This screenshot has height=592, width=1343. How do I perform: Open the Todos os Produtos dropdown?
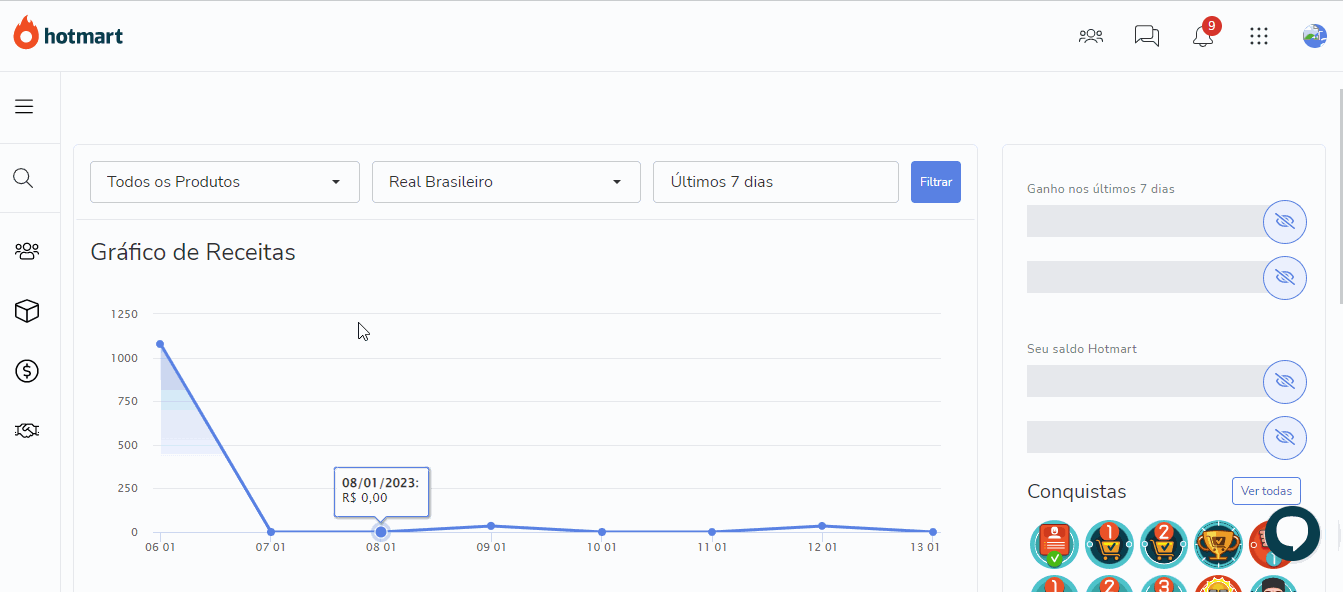[x=225, y=182]
